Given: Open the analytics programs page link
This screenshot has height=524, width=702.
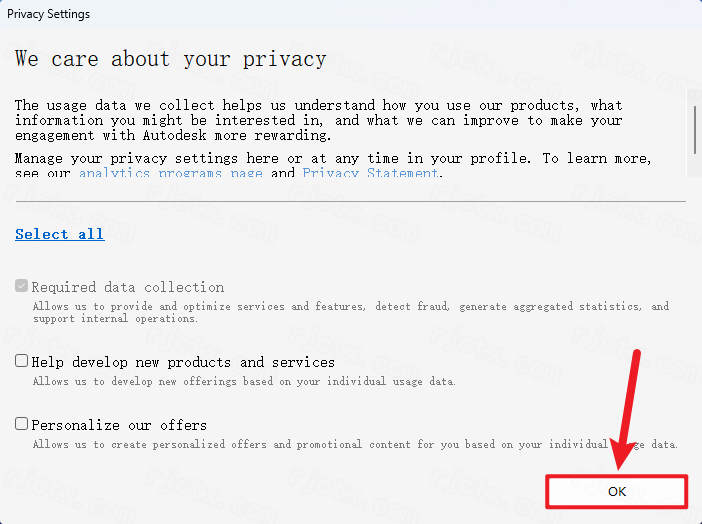Looking at the screenshot, I should [x=170, y=173].
